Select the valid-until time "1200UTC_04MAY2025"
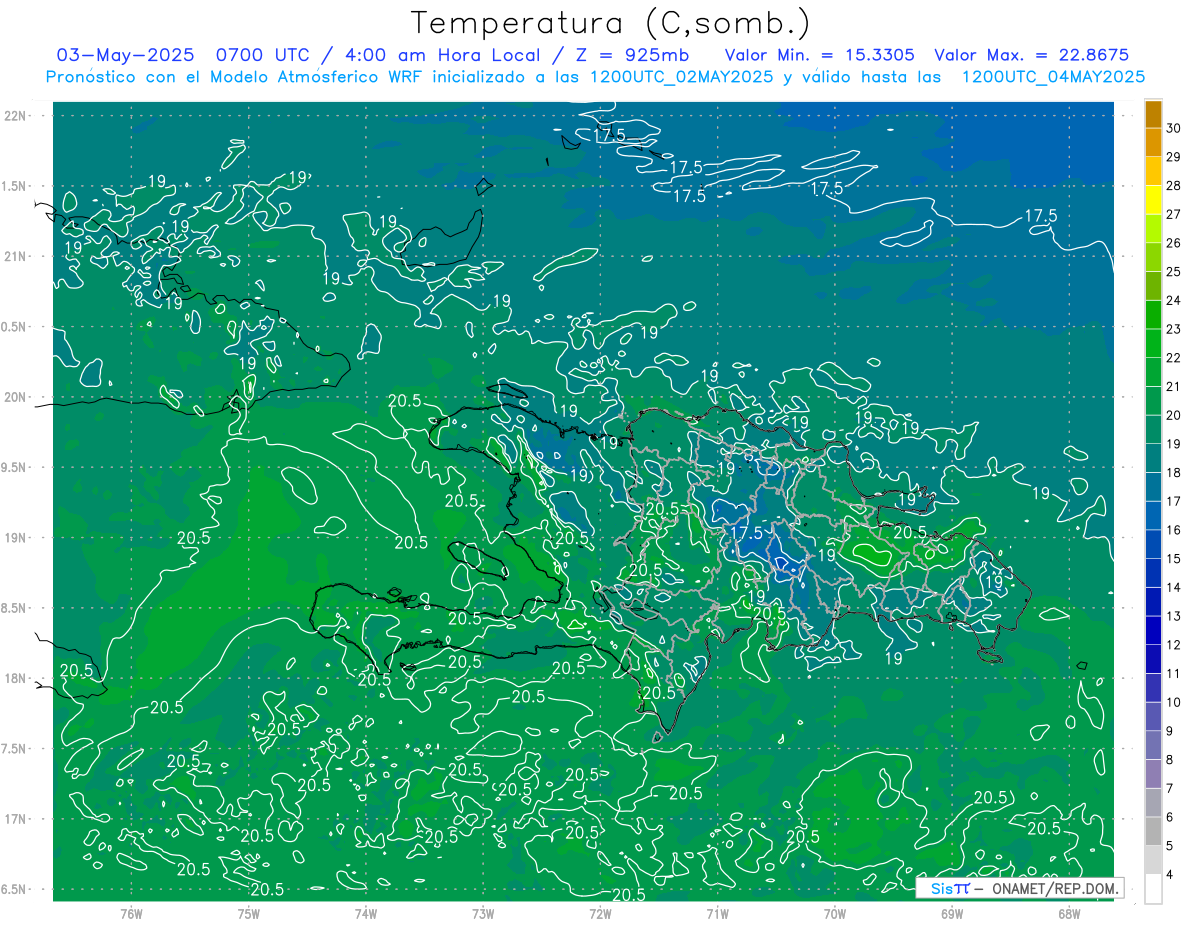Screen dimensions: 1200x927 point(1053,77)
